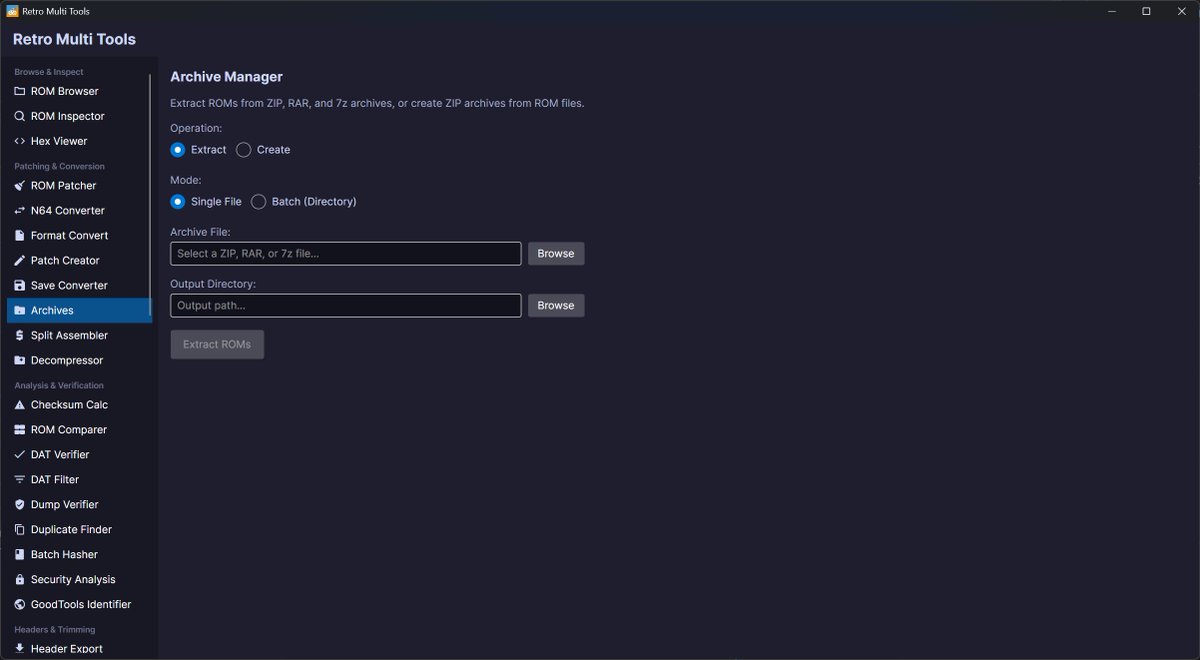The height and width of the screenshot is (660, 1200).
Task: Click the swap arrows icon for N64 Converter
Action: 20,210
